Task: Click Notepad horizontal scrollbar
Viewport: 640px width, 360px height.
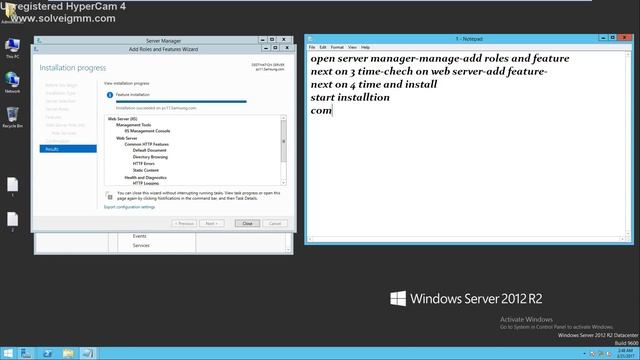Action: pos(466,239)
